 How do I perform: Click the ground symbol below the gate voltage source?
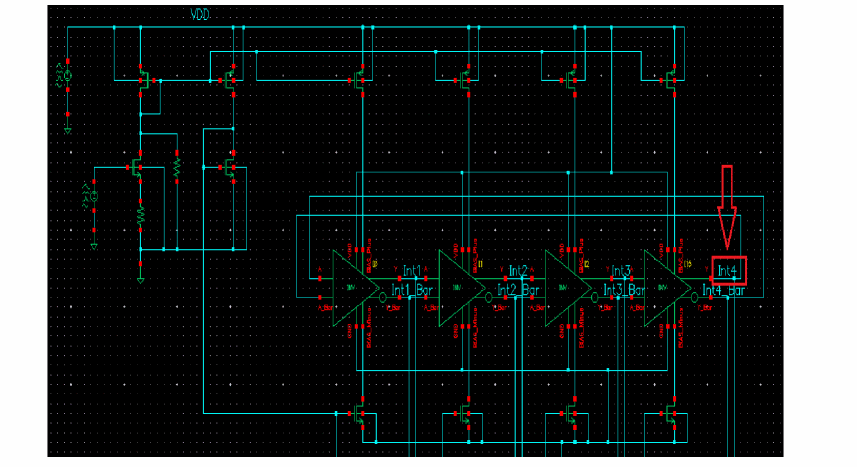94,247
